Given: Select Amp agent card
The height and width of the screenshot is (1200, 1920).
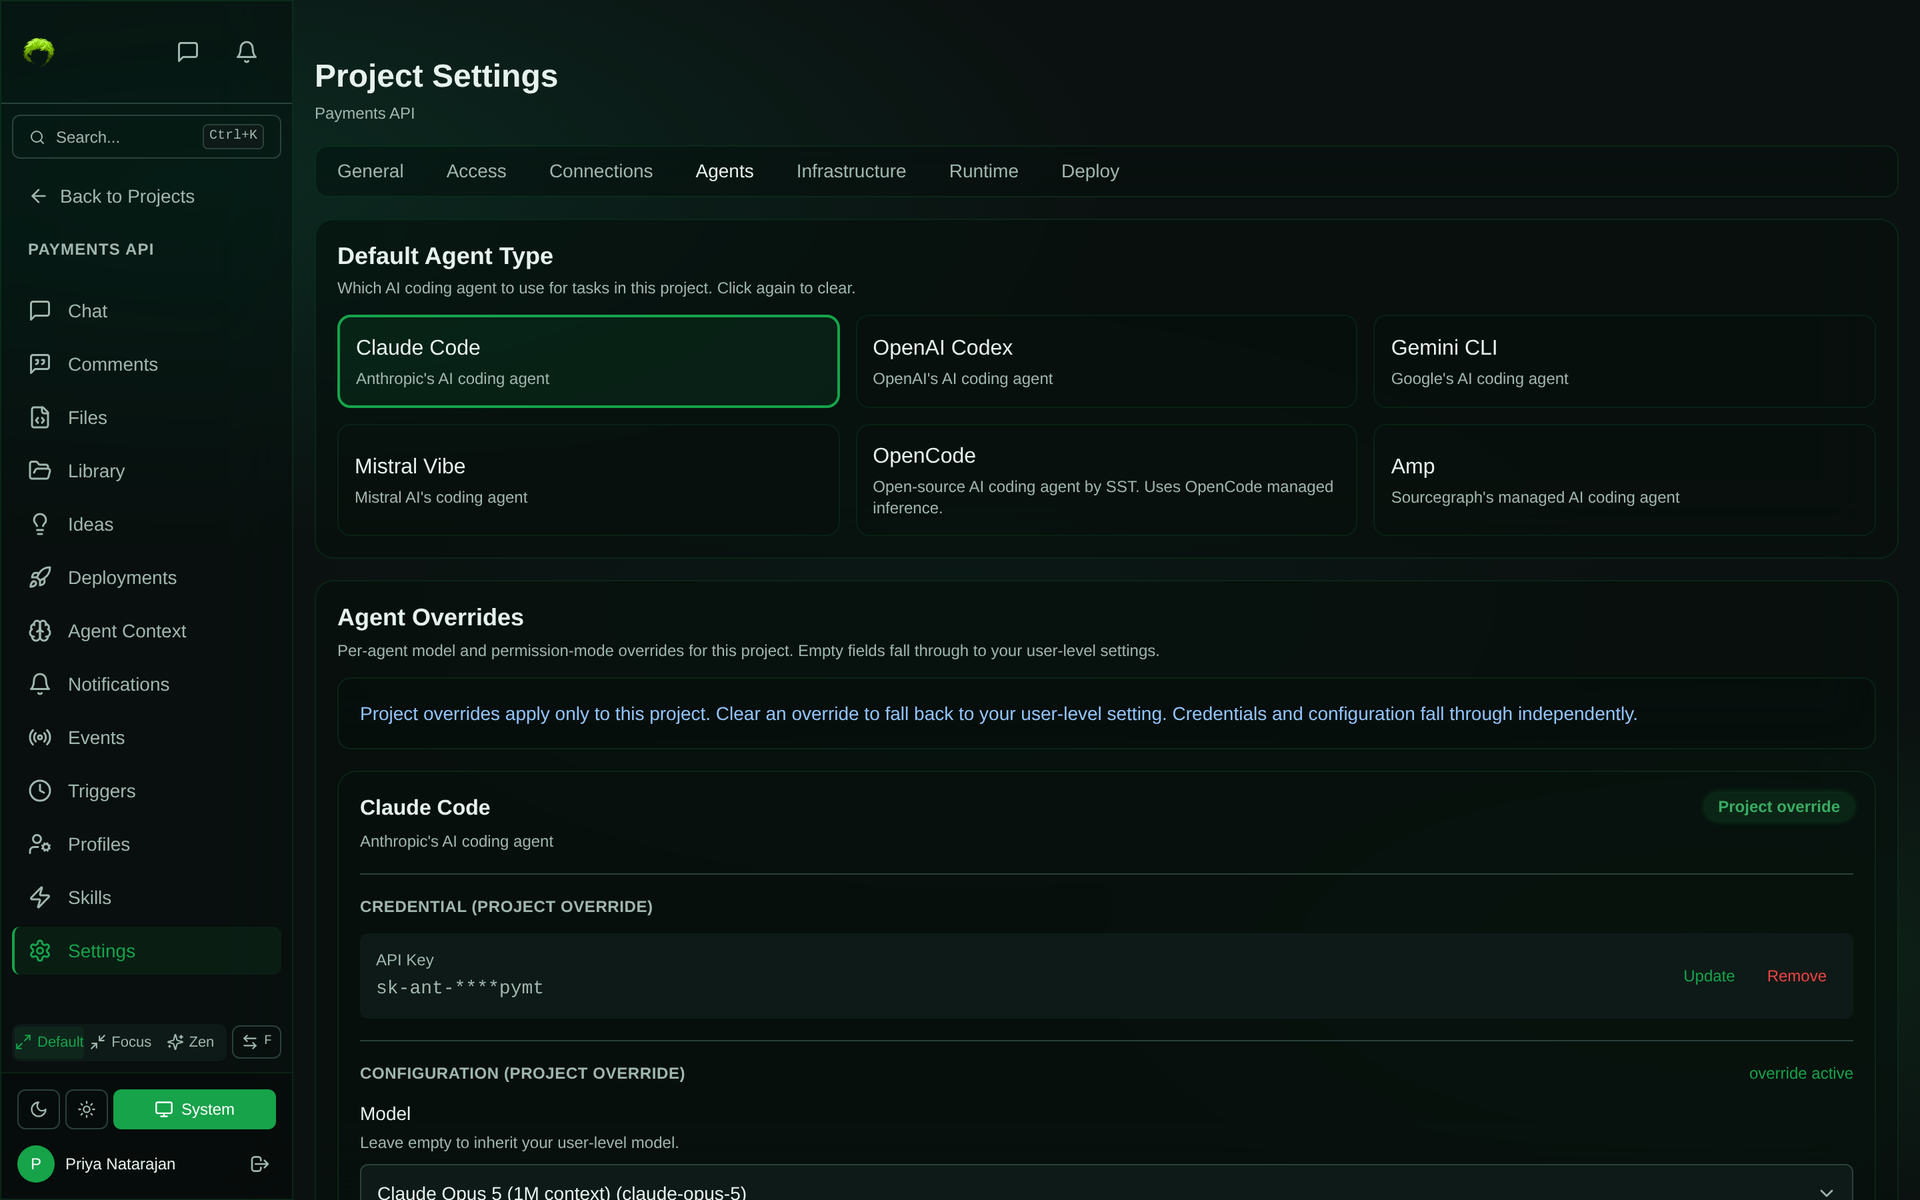Looking at the screenshot, I should [1624, 480].
